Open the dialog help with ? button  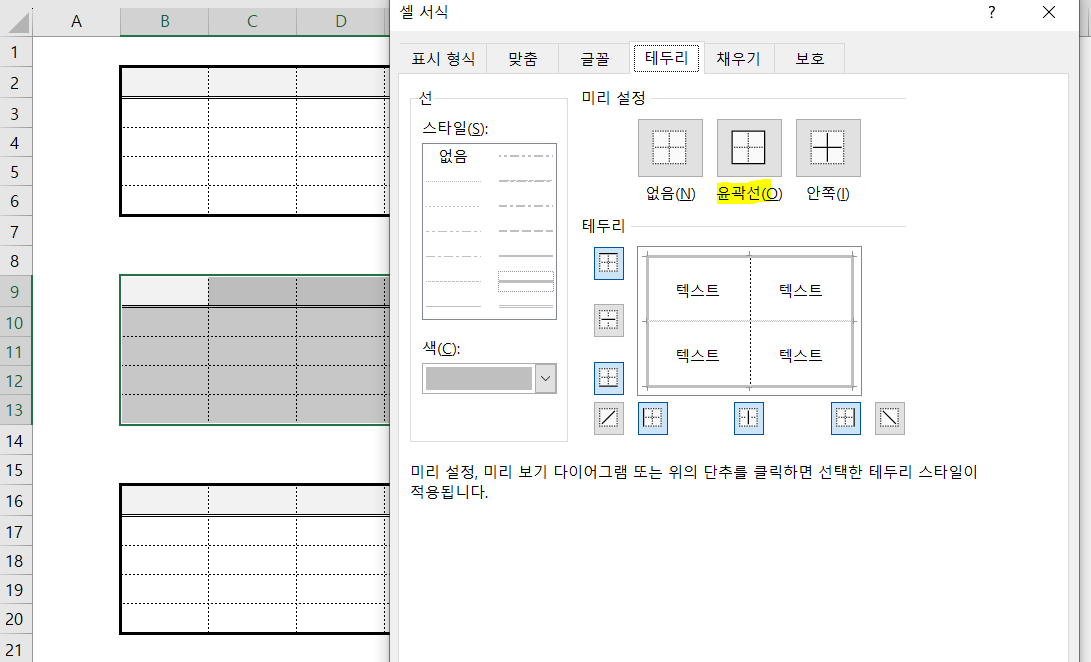click(990, 13)
